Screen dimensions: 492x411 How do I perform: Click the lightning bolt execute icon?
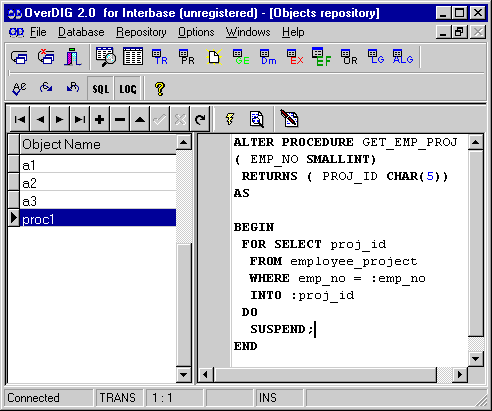pos(230,119)
